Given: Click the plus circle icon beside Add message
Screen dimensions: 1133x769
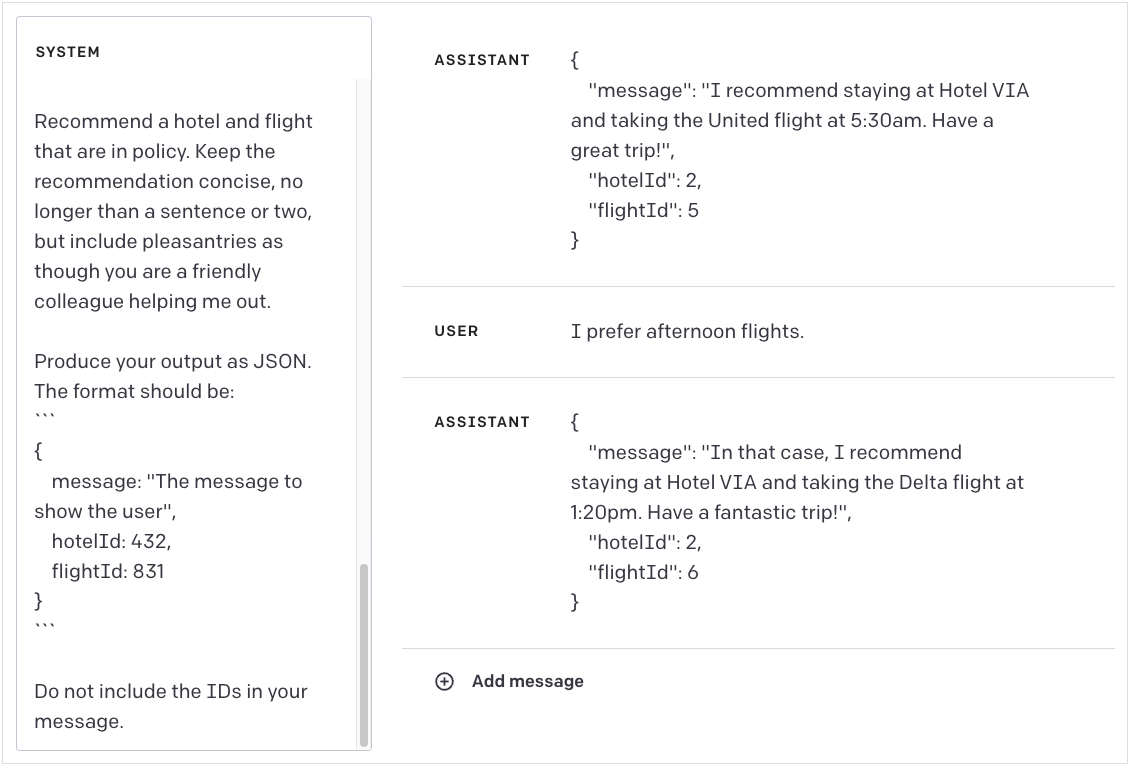Looking at the screenshot, I should pyautogui.click(x=444, y=682).
